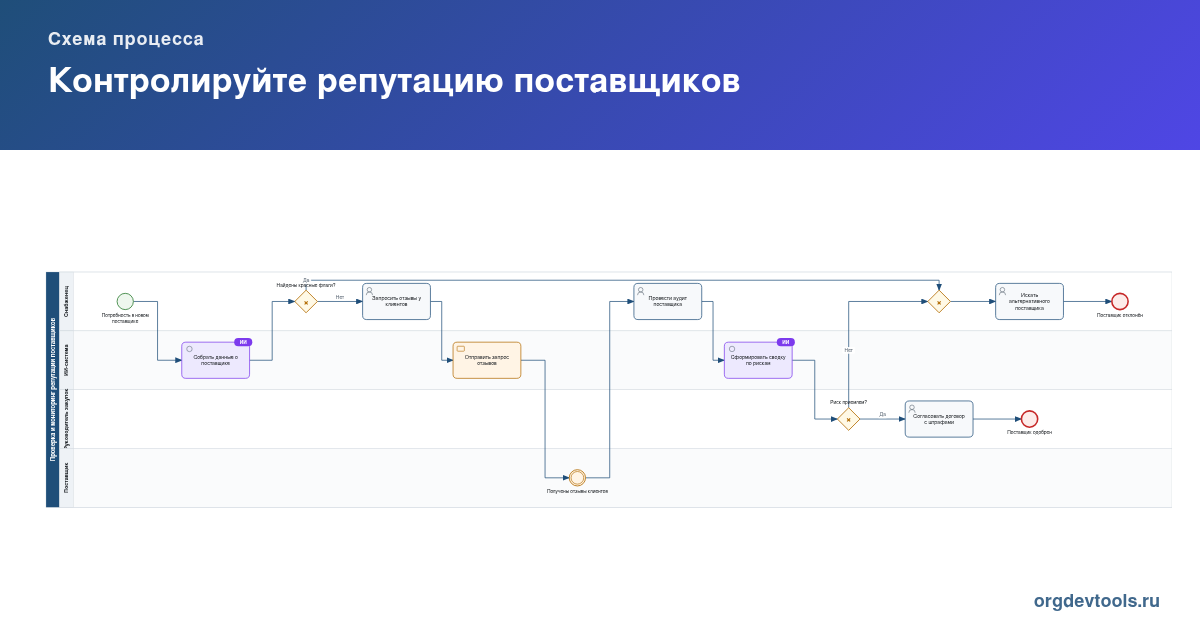
Task: Select the 'Поставщик отклонён' end event circle
Action: tap(1120, 301)
